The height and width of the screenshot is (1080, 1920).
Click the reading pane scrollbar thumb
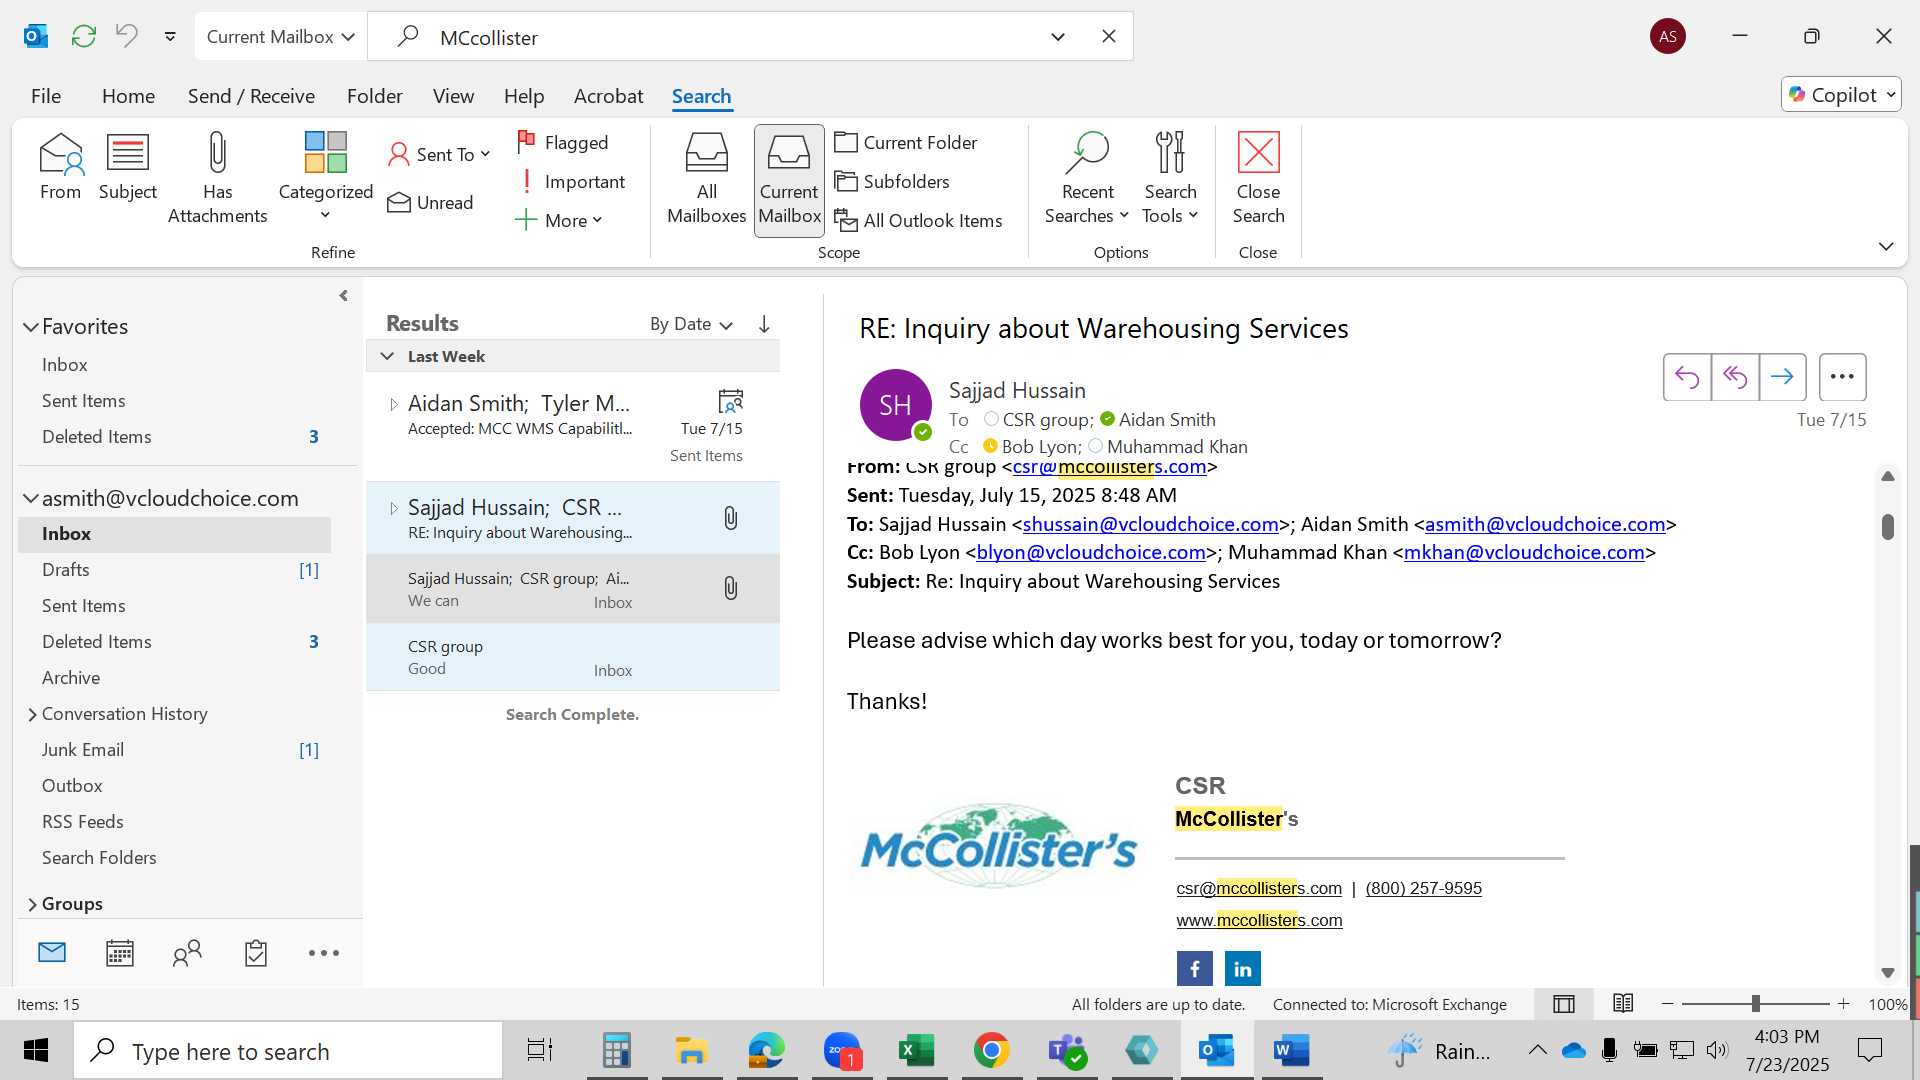pos(1888,527)
